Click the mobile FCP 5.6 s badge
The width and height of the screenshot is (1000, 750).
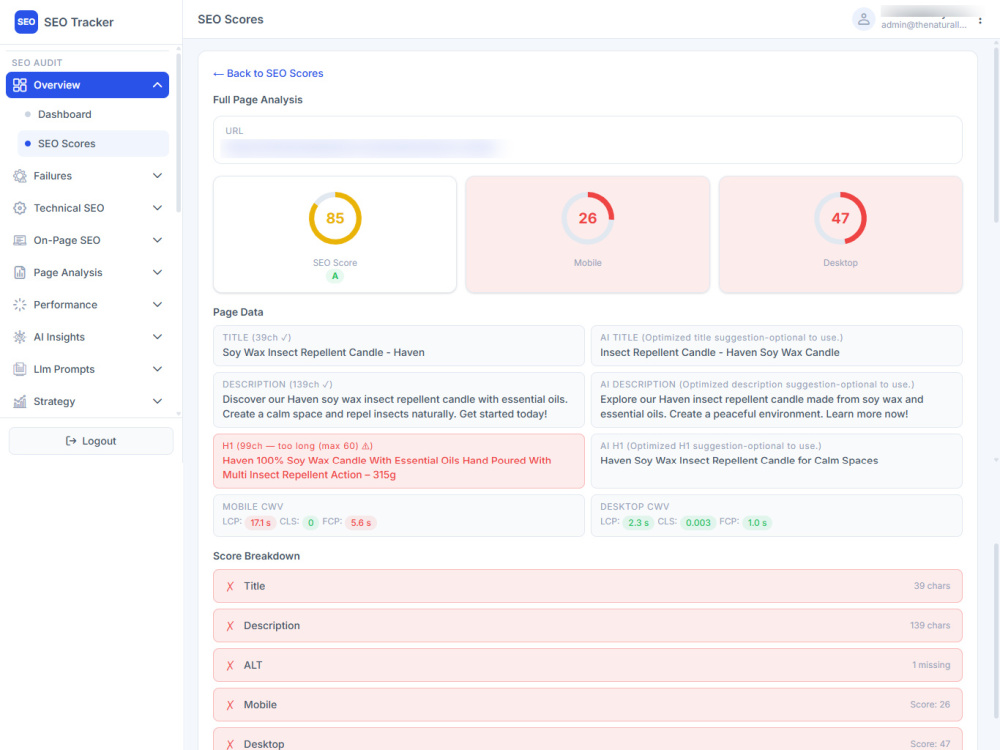pos(360,523)
